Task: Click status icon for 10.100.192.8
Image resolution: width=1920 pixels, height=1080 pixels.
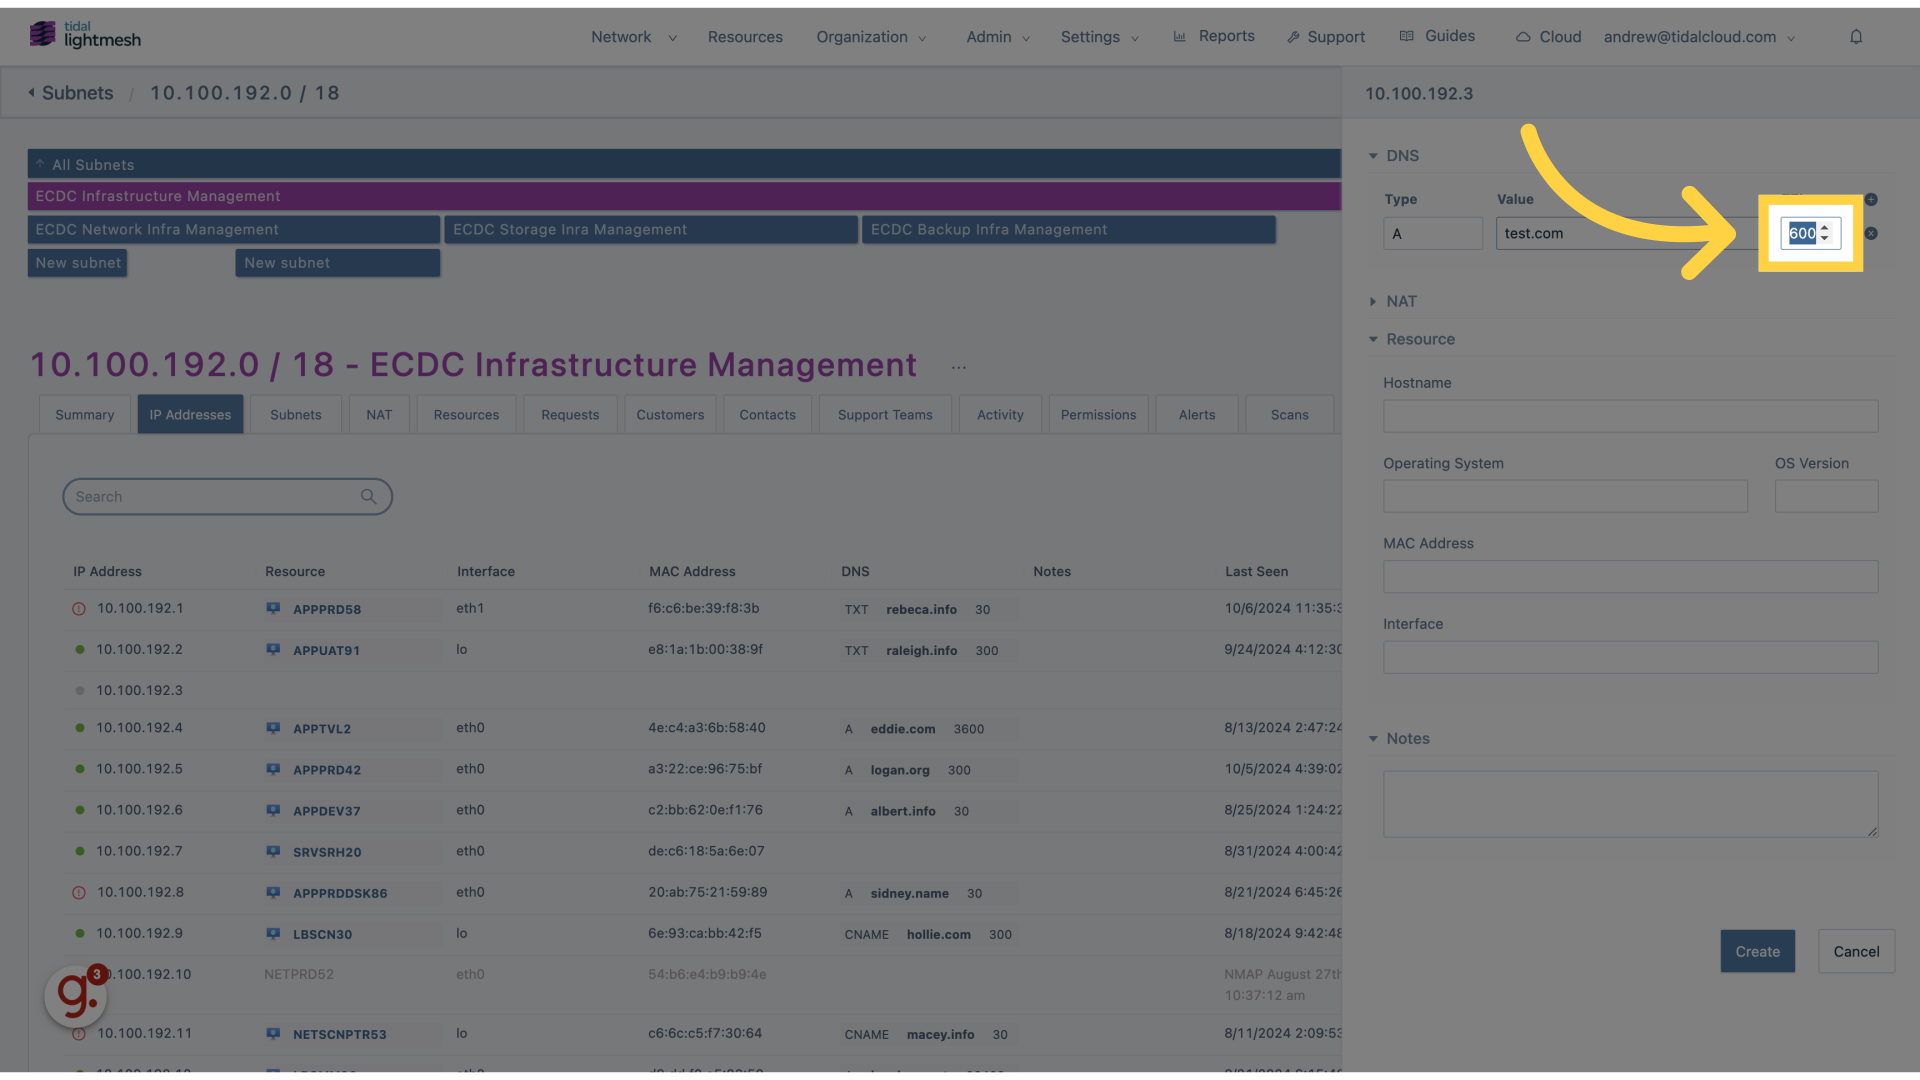Action: (x=79, y=893)
